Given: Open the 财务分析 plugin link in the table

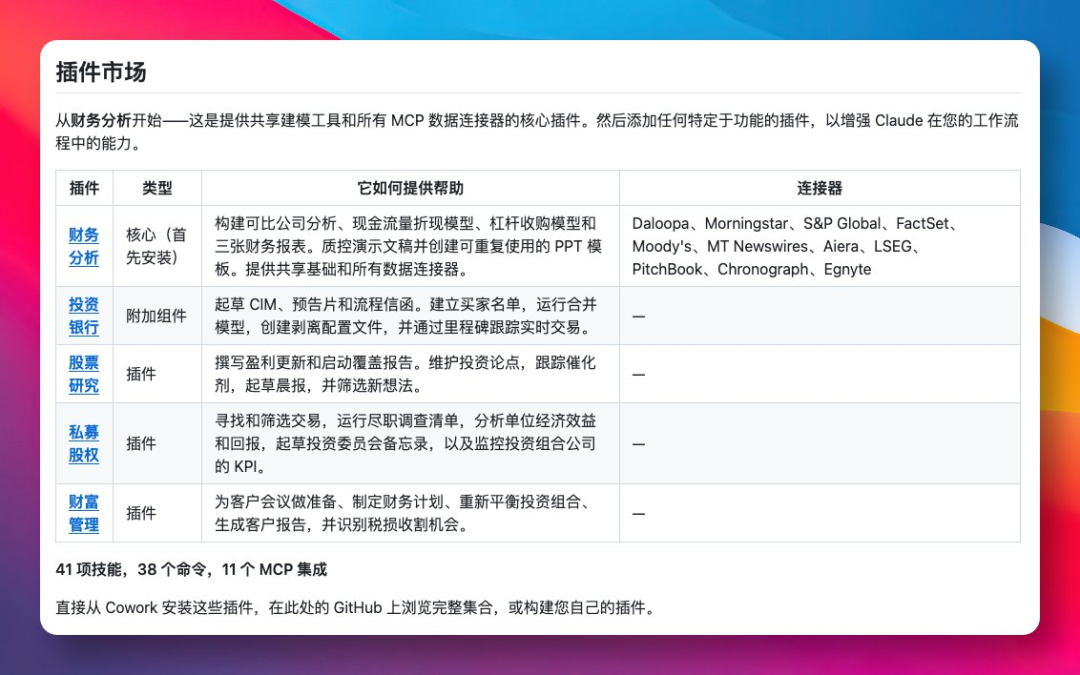Looking at the screenshot, I should coord(83,246).
